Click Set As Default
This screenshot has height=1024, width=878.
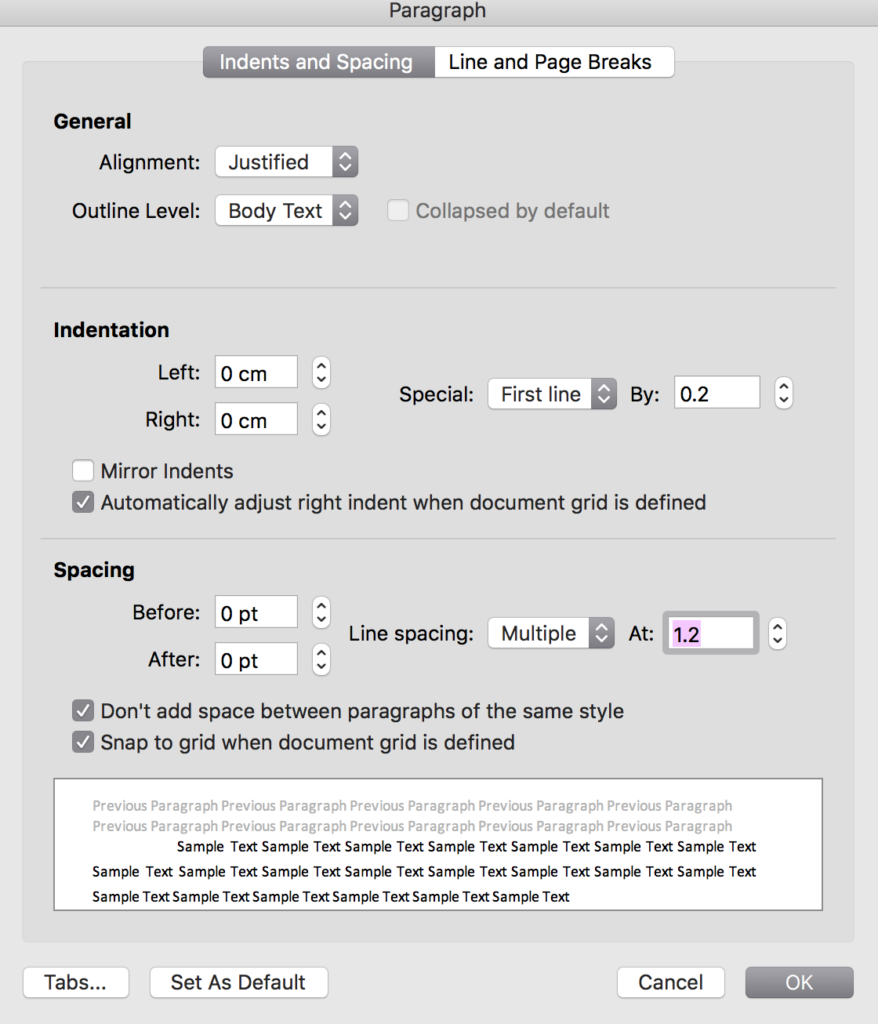(x=238, y=982)
